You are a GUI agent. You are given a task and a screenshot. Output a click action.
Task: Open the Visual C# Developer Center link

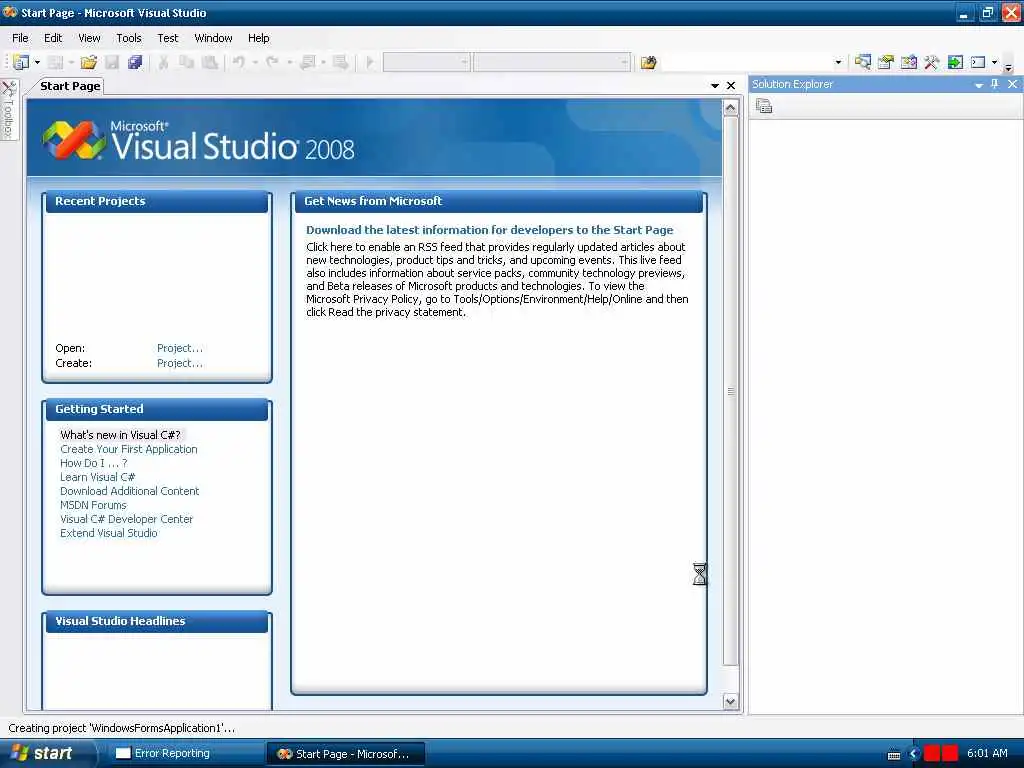pyautogui.click(x=126, y=519)
